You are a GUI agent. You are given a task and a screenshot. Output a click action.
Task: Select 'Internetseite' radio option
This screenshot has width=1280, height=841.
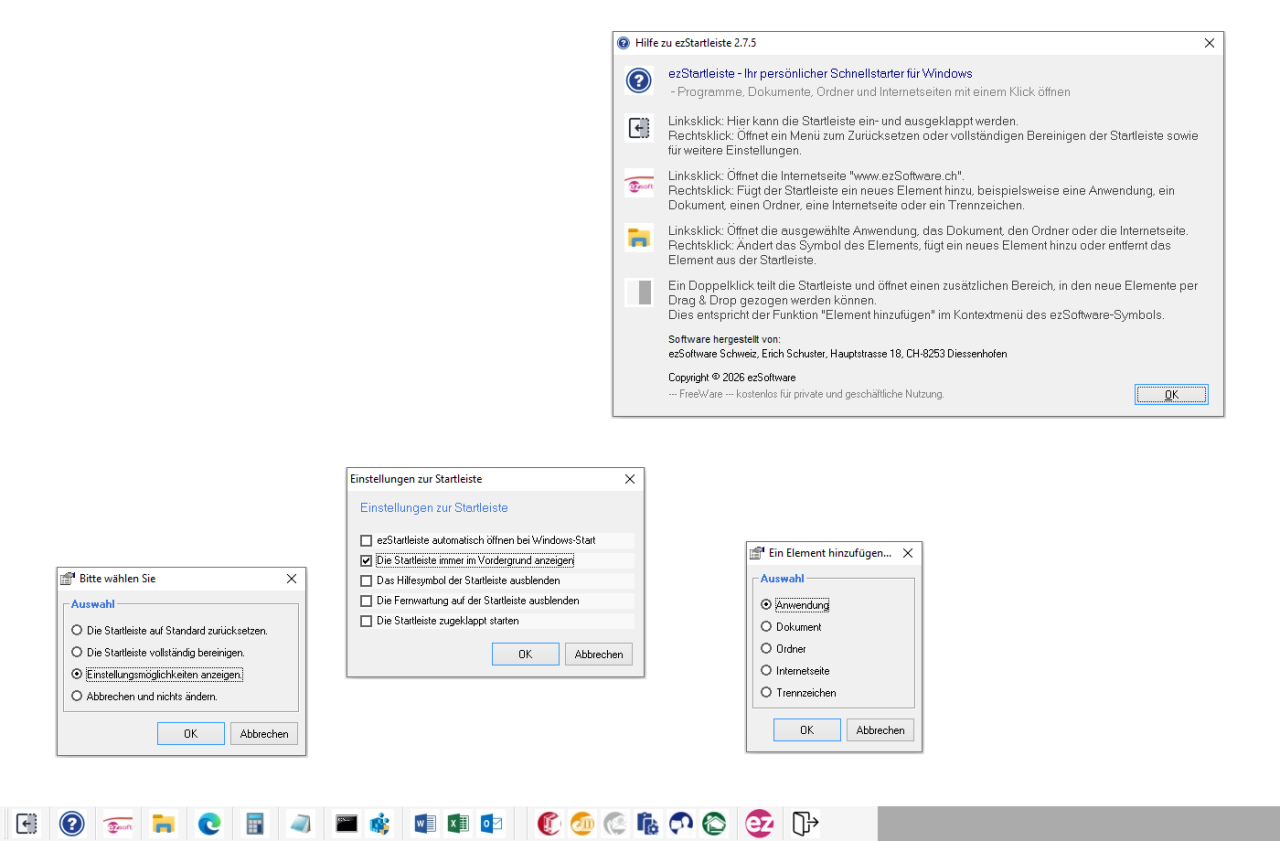click(x=795, y=671)
